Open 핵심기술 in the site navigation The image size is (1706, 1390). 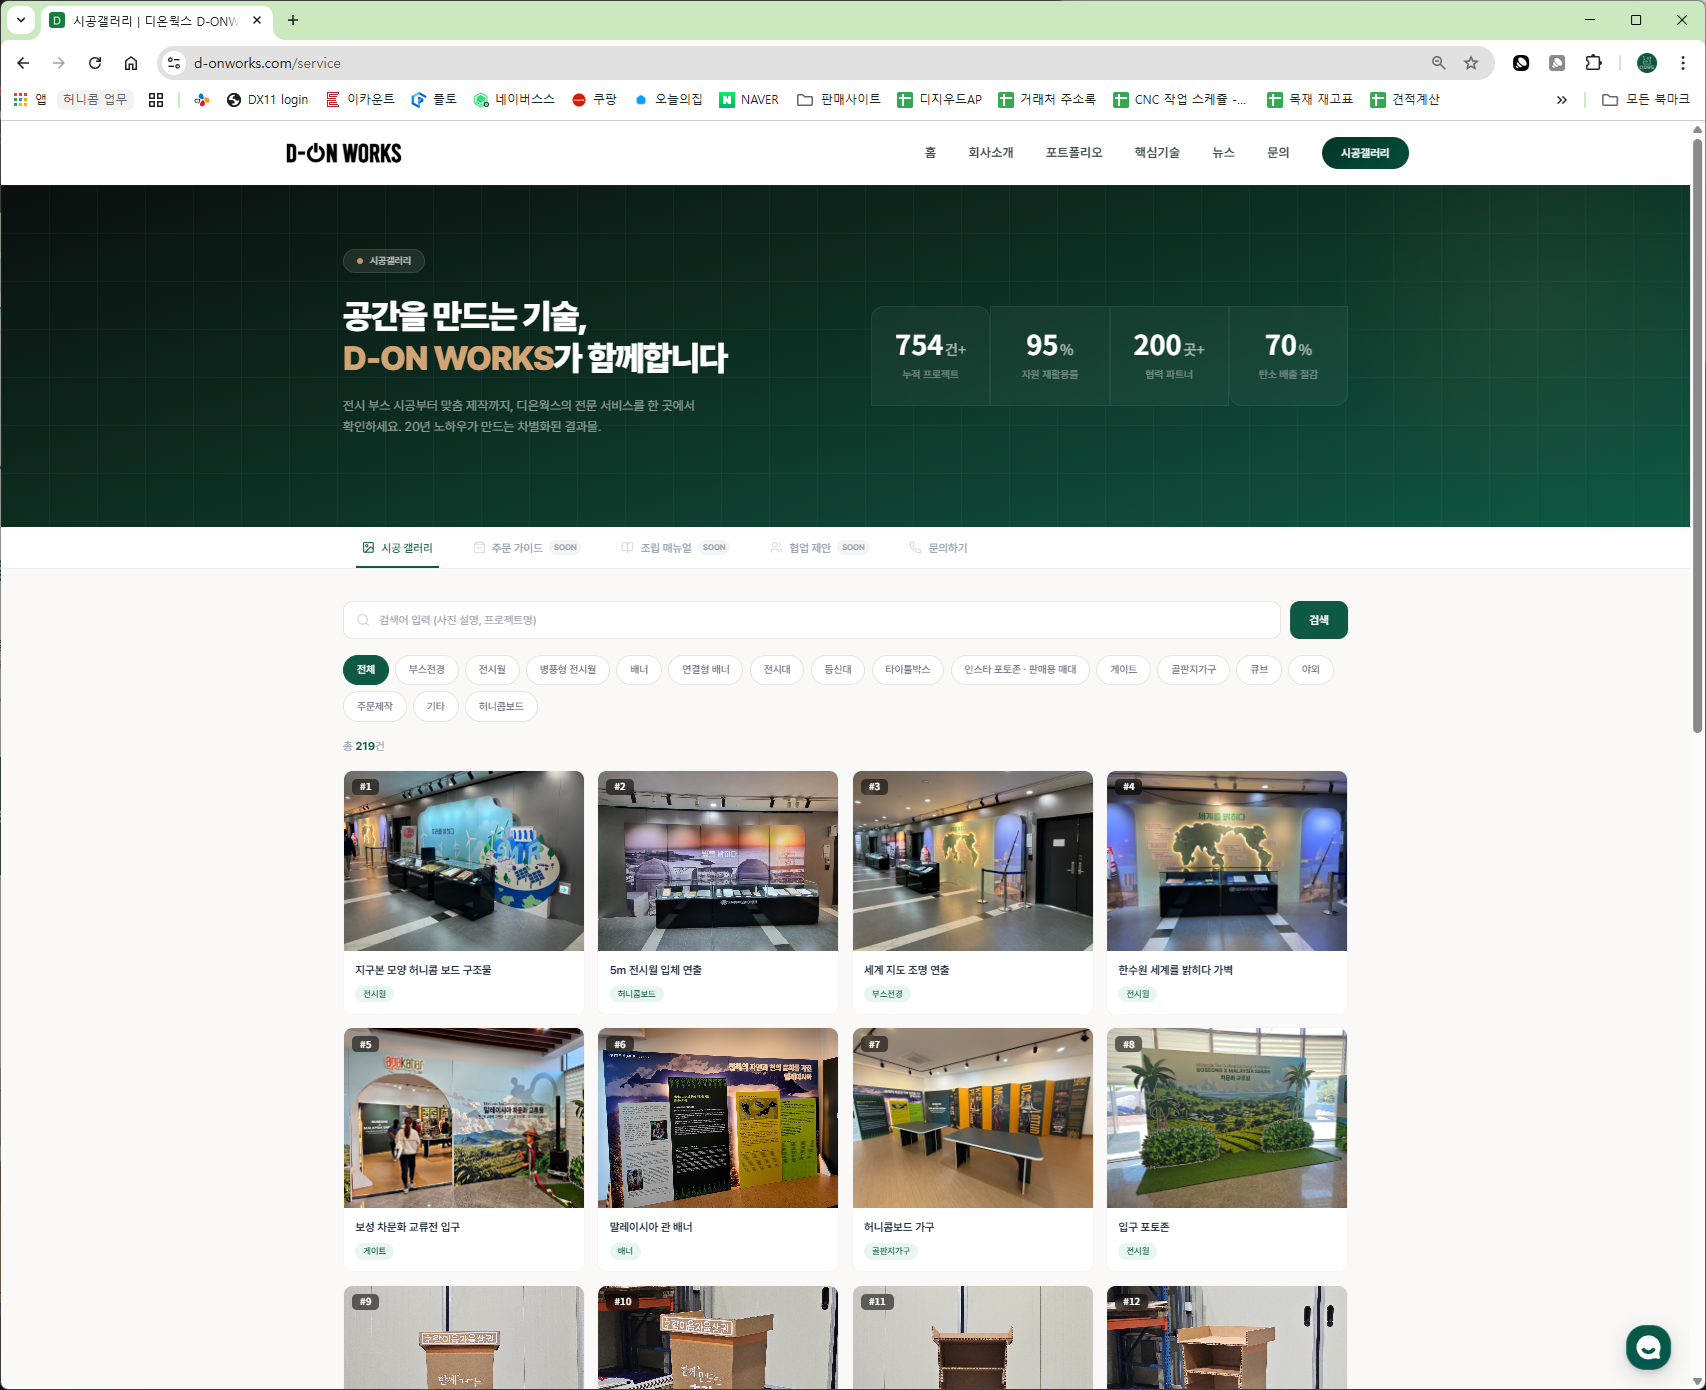(1157, 153)
